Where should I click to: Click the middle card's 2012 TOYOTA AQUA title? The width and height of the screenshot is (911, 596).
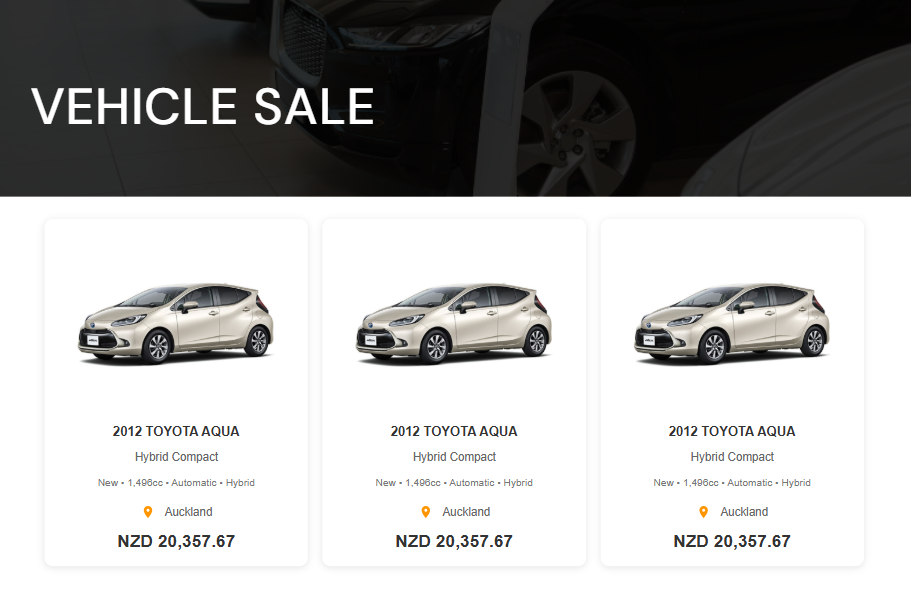pos(454,432)
